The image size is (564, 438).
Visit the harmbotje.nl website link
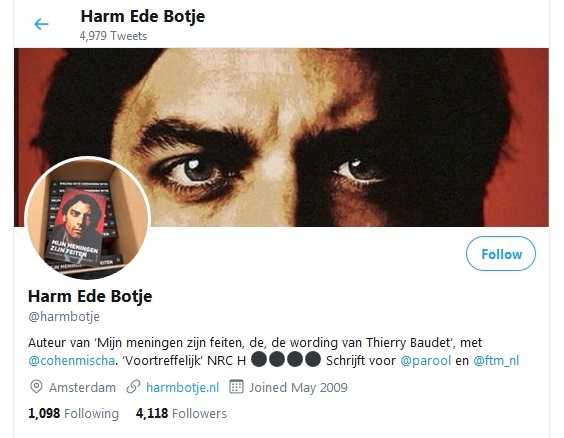[182, 387]
